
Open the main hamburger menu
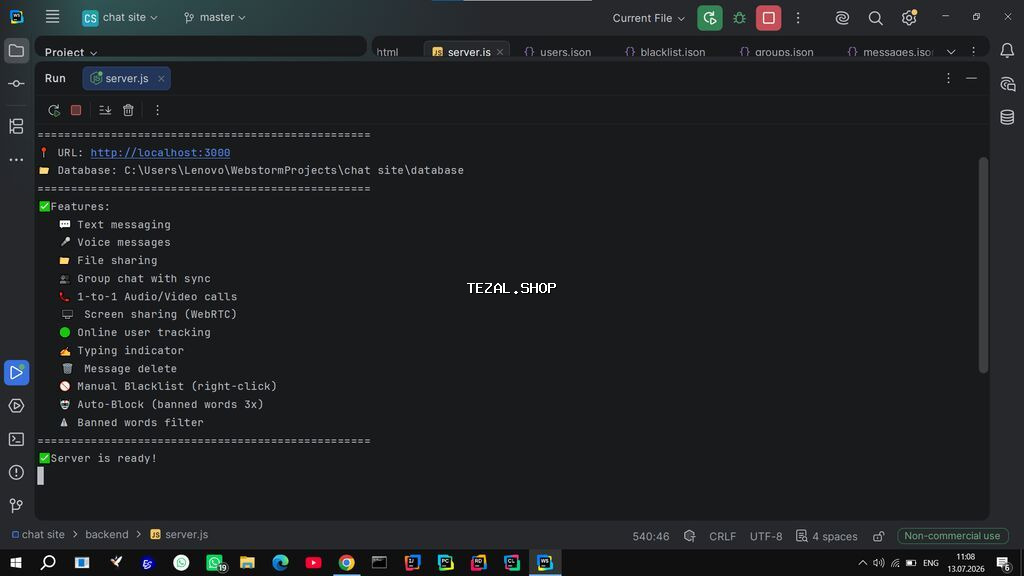point(52,17)
